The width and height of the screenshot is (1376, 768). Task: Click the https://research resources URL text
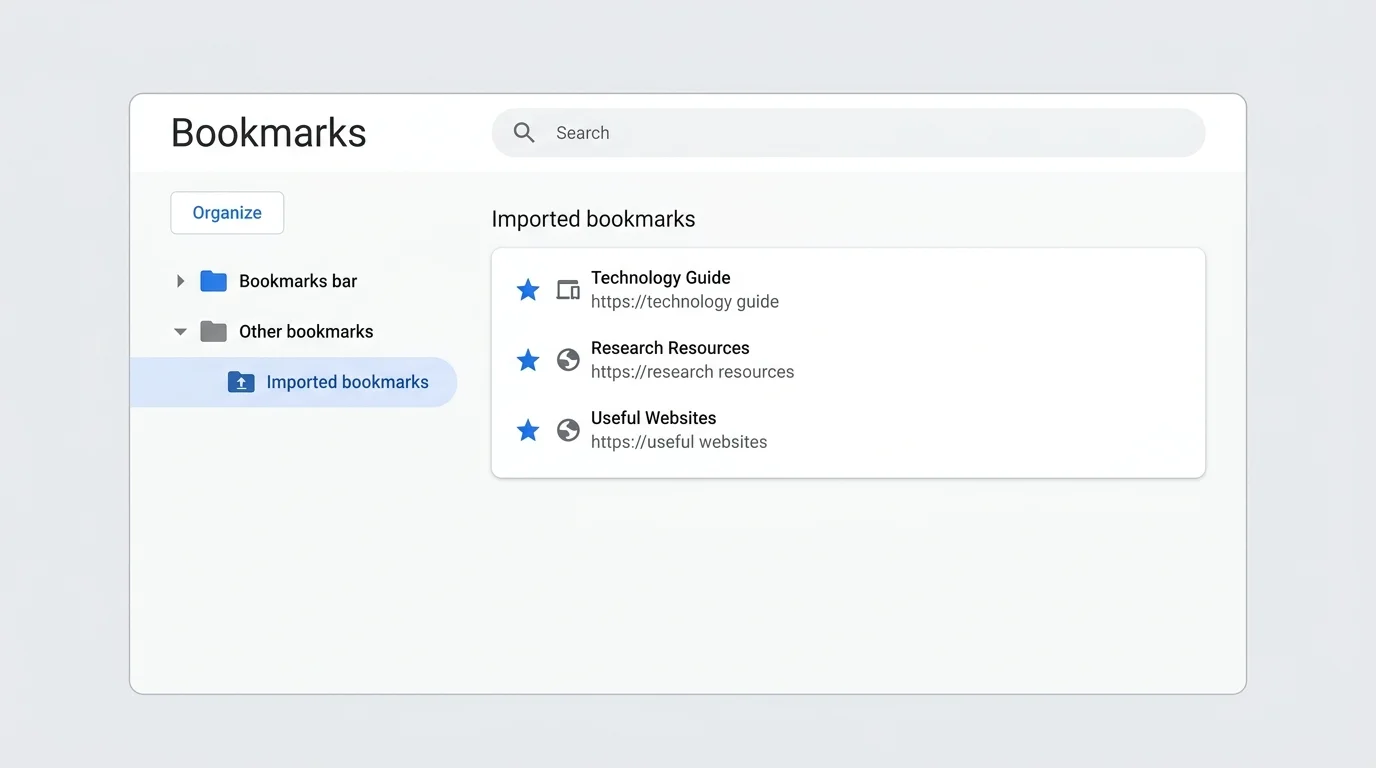tap(693, 372)
